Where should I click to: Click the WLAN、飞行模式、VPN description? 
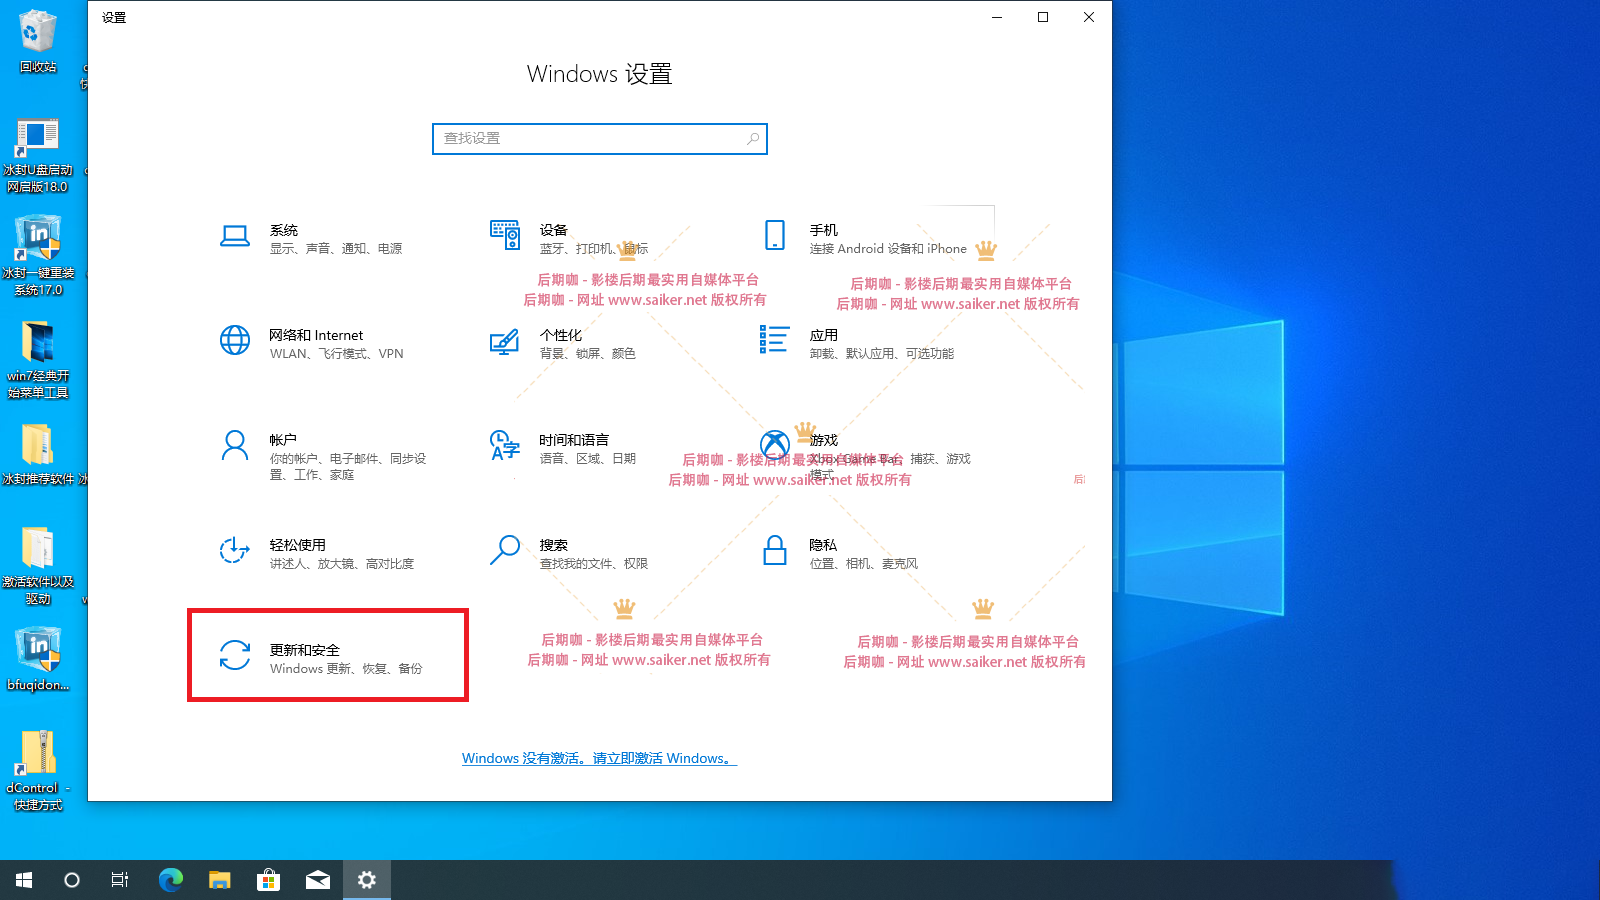coord(337,354)
